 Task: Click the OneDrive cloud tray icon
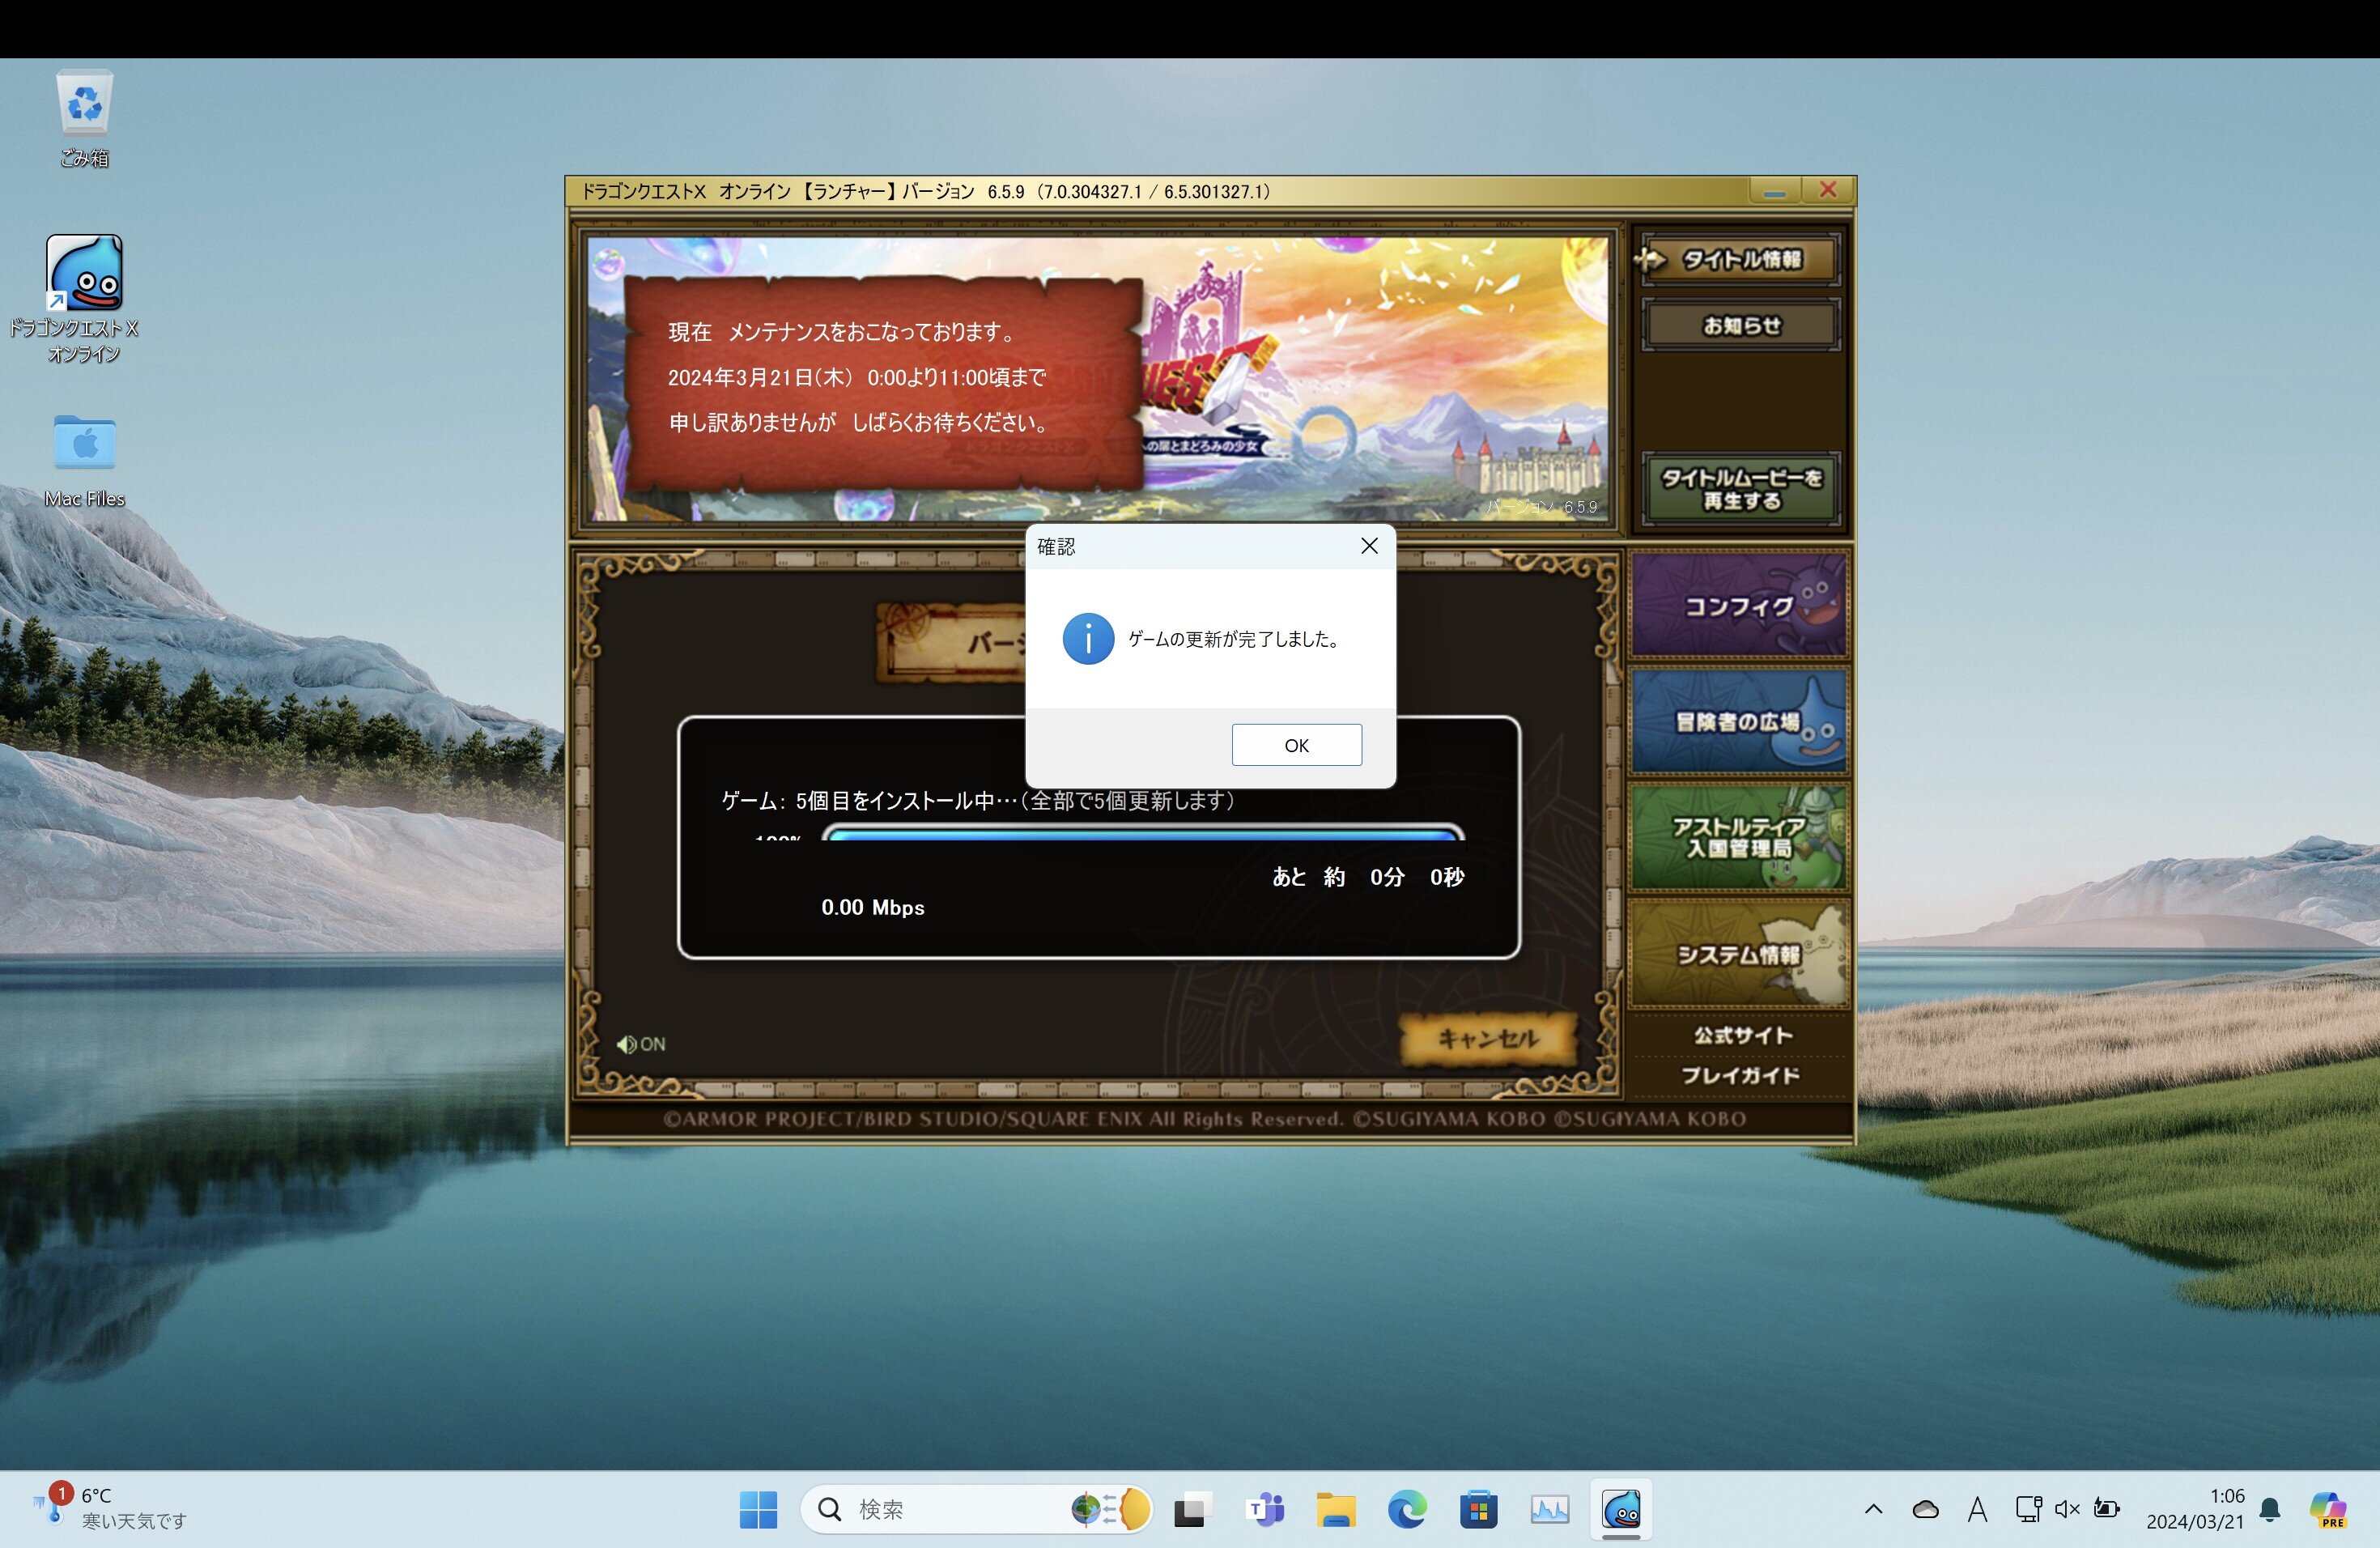(x=1925, y=1509)
